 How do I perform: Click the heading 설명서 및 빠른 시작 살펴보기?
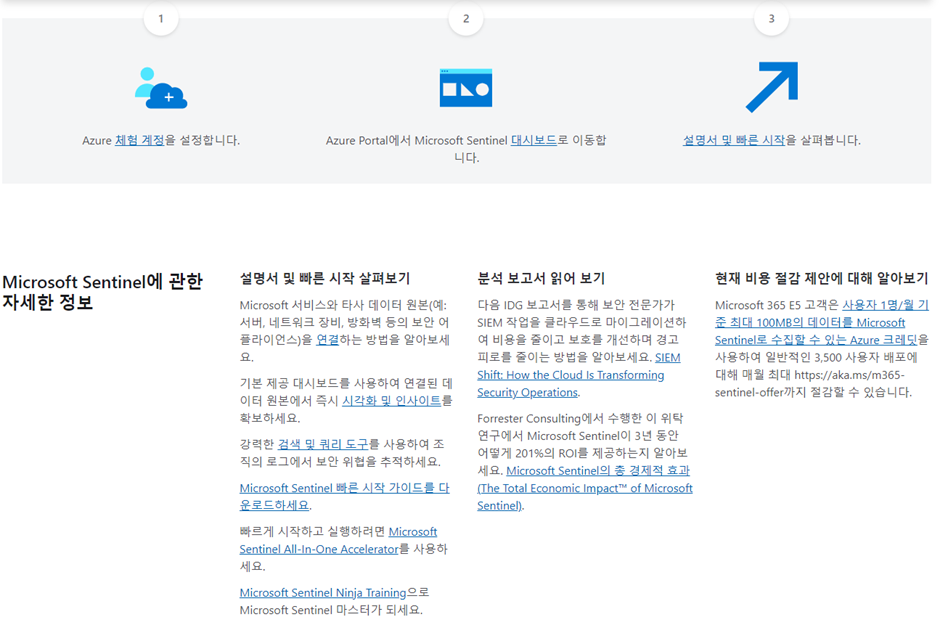[324, 278]
